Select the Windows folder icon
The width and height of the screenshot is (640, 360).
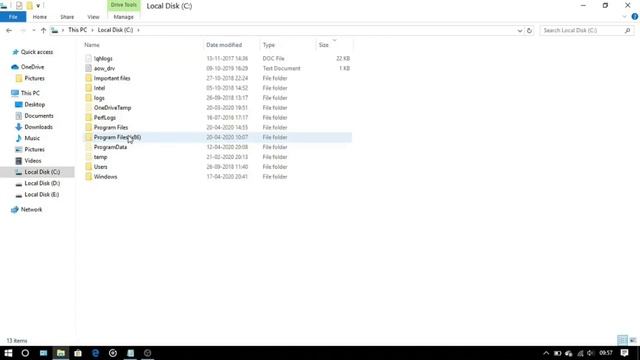89,177
